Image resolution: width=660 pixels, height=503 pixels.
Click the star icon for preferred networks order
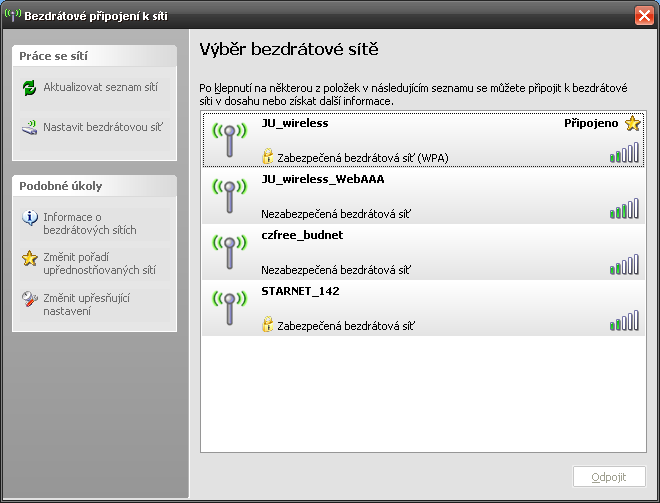(x=30, y=258)
